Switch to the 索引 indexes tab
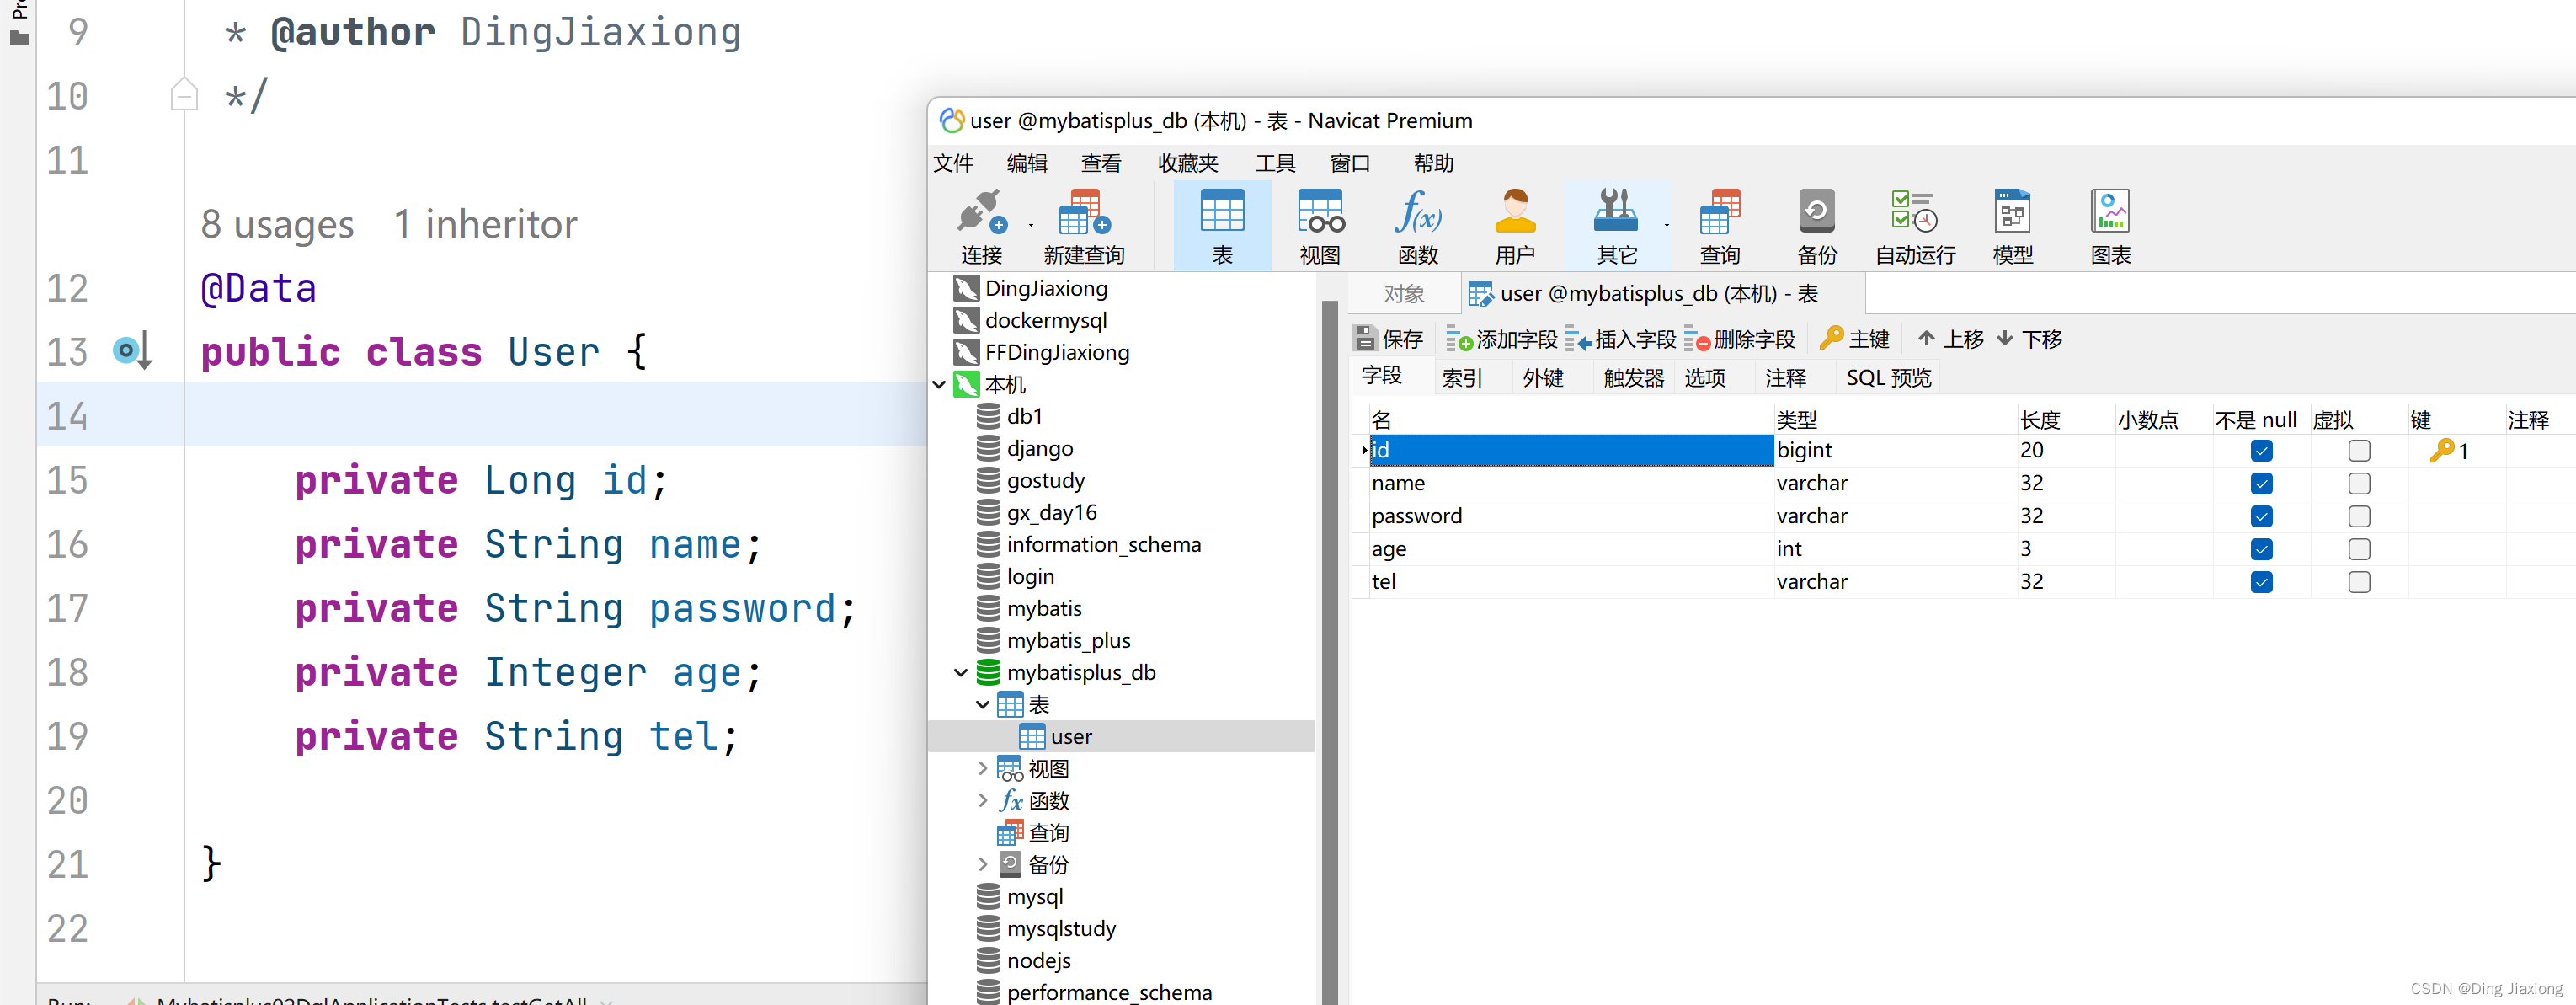The height and width of the screenshot is (1005, 2576). click(x=1462, y=378)
